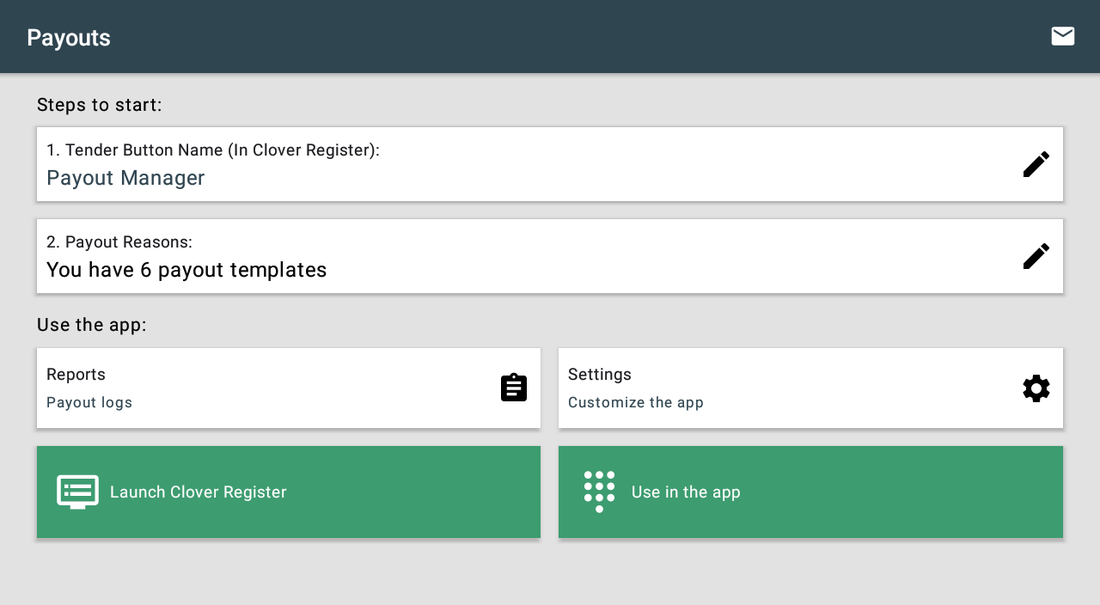1100x605 pixels.
Task: Click the 'Payout logs' subtitle
Action: coord(89,402)
